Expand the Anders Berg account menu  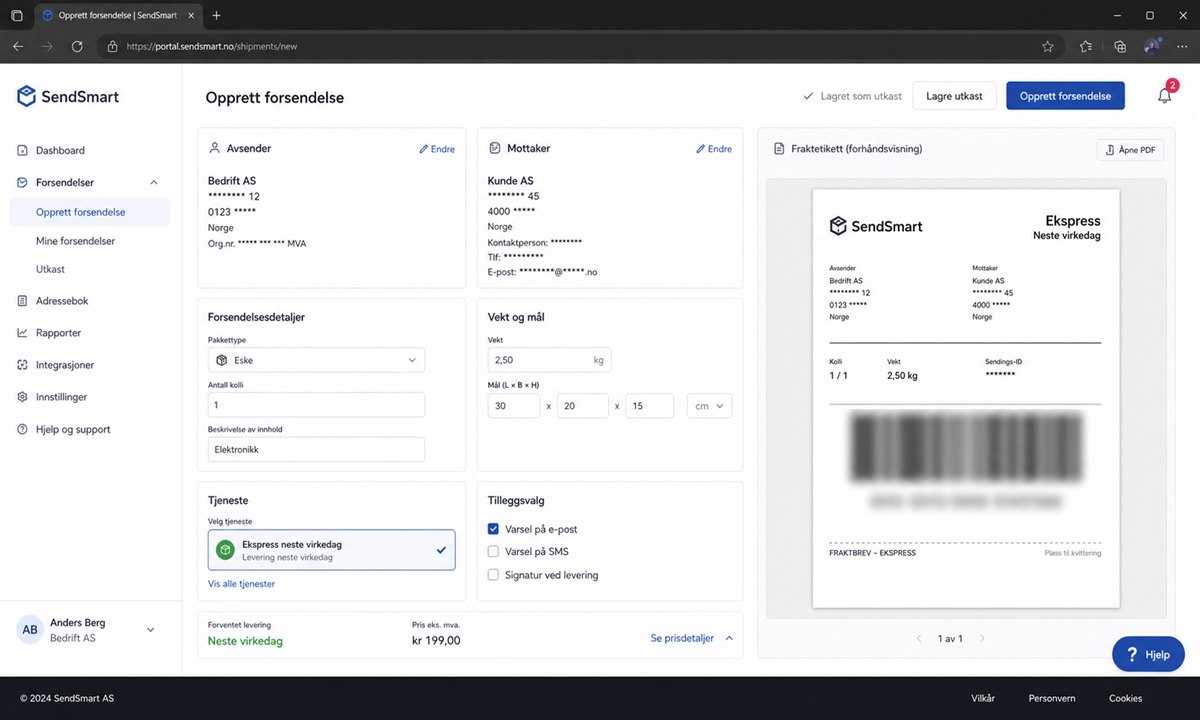pyautogui.click(x=151, y=630)
